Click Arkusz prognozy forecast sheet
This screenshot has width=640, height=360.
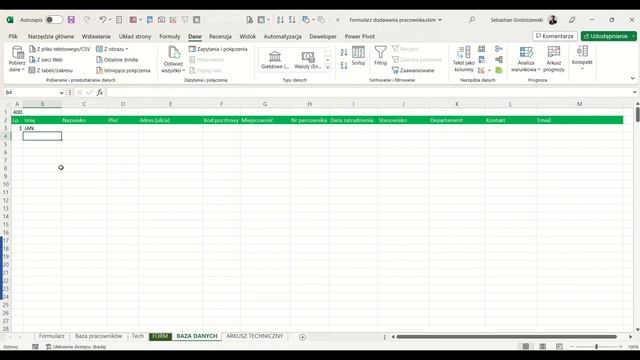tap(554, 59)
